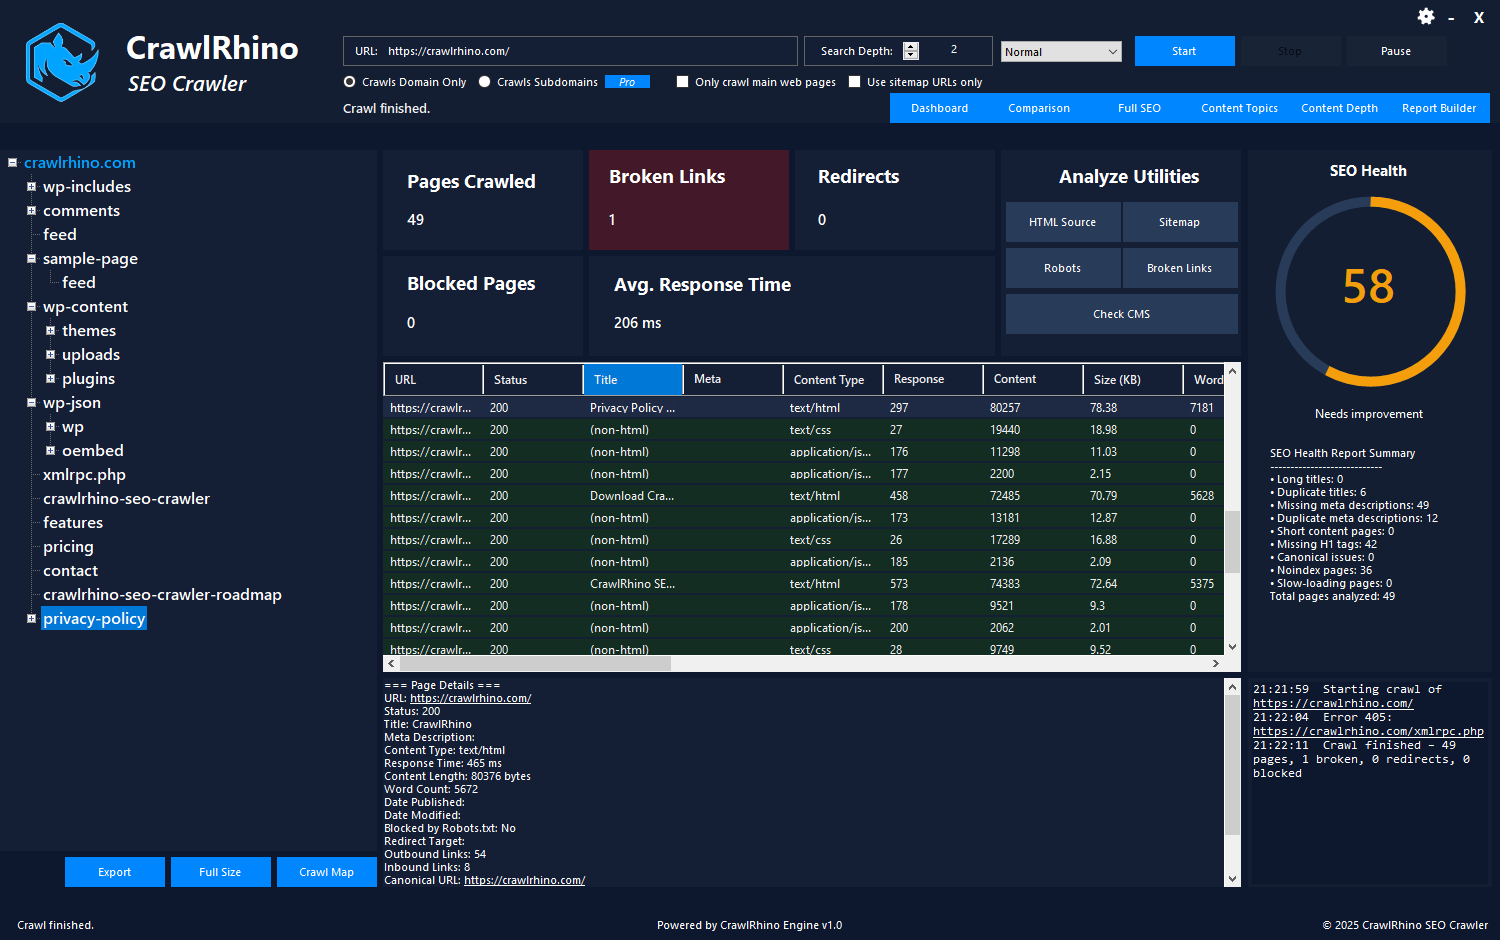Click the Broken Links utility button
This screenshot has width=1500, height=940.
(x=1179, y=268)
